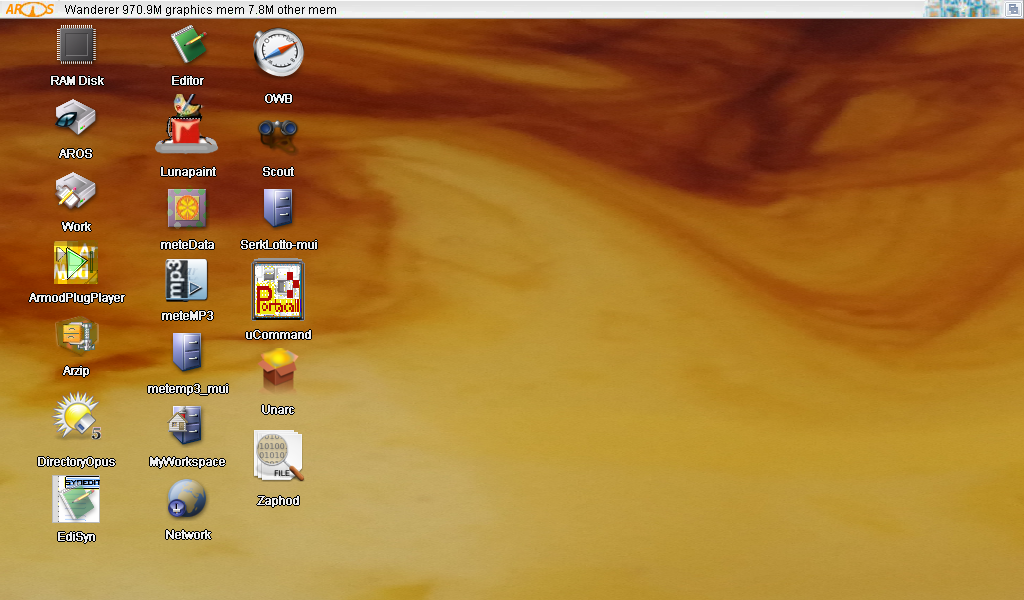1024x600 pixels.
Task: Select the SerkLotto-mui drawer icon
Action: [278, 208]
